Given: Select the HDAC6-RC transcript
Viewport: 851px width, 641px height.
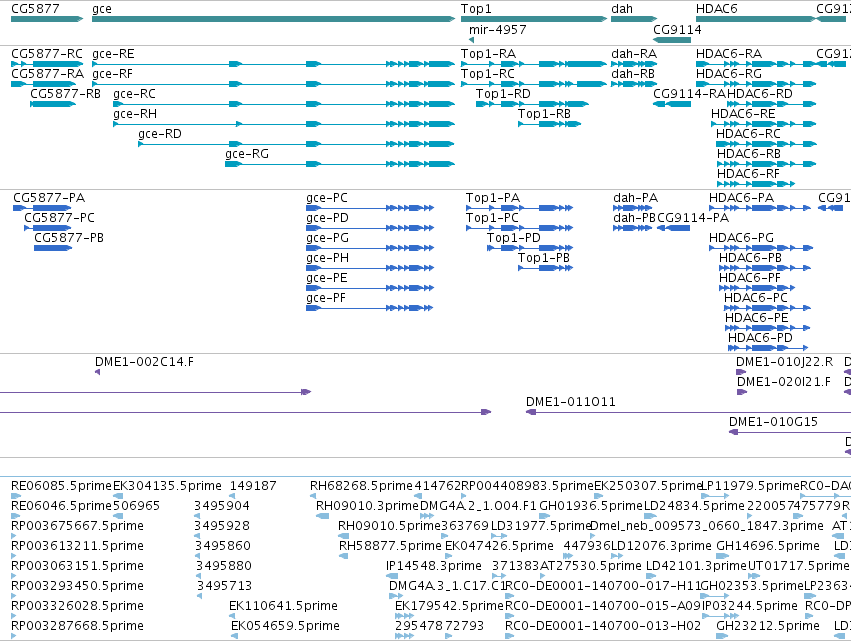Looking at the screenshot, I should pyautogui.click(x=766, y=144).
